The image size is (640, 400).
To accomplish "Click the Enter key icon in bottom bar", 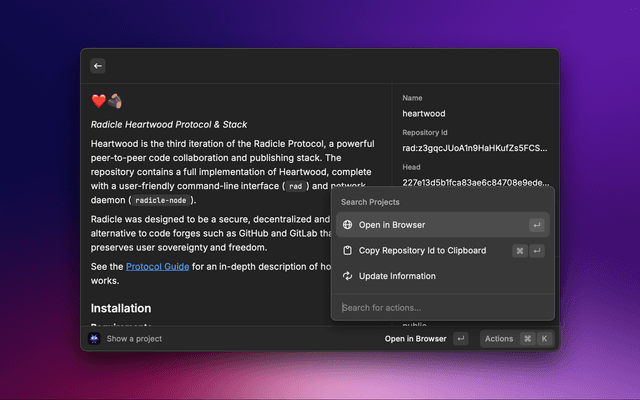I will 460,339.
